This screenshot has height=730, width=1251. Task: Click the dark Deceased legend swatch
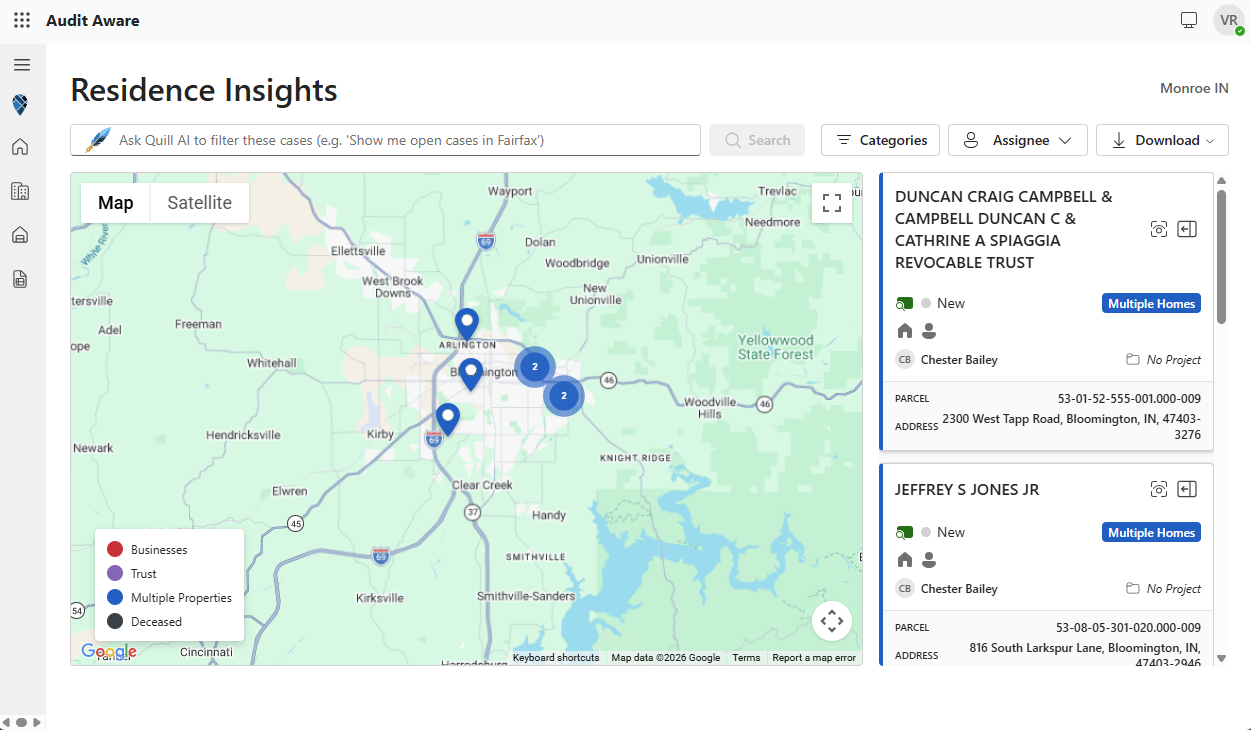point(115,622)
